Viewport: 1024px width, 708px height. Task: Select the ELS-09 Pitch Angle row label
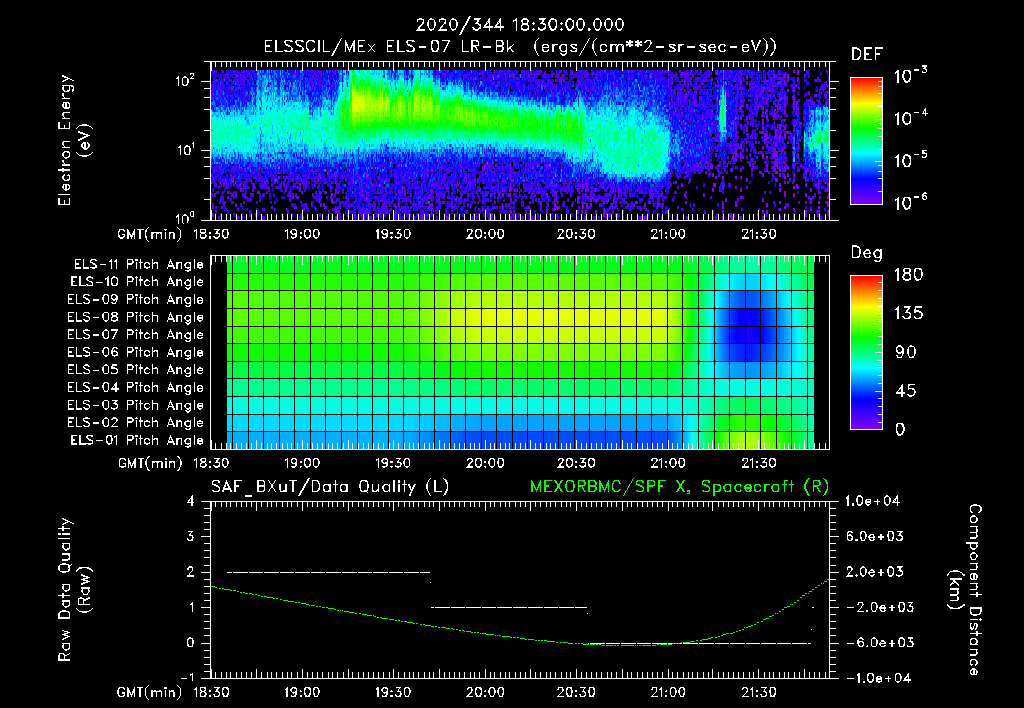[x=135, y=300]
